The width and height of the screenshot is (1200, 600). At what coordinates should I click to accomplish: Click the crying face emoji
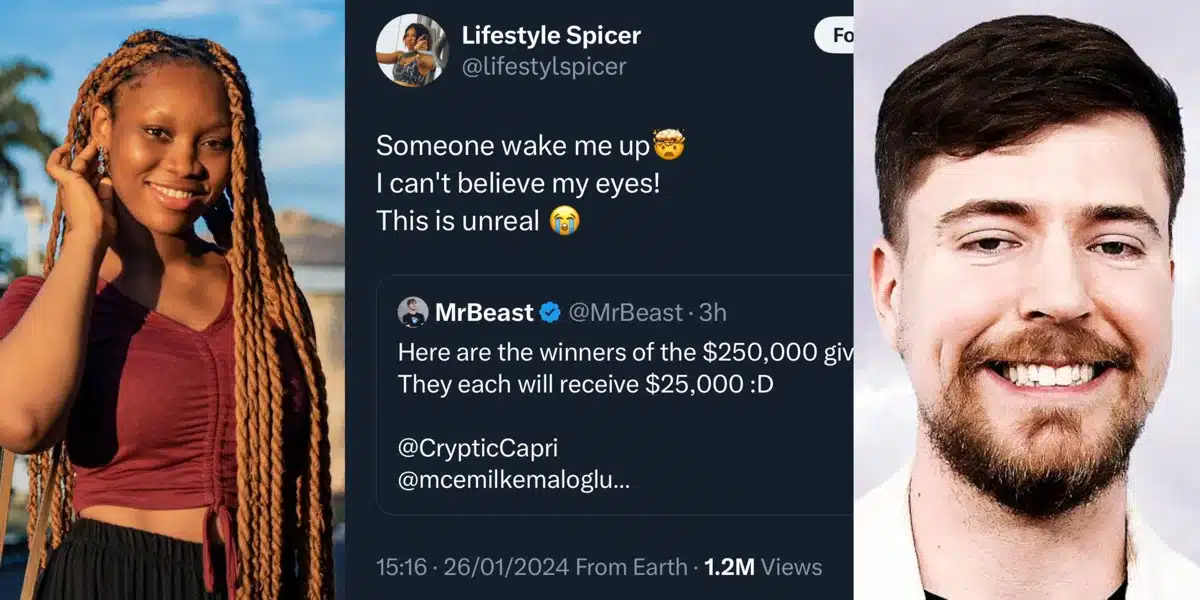pos(565,221)
